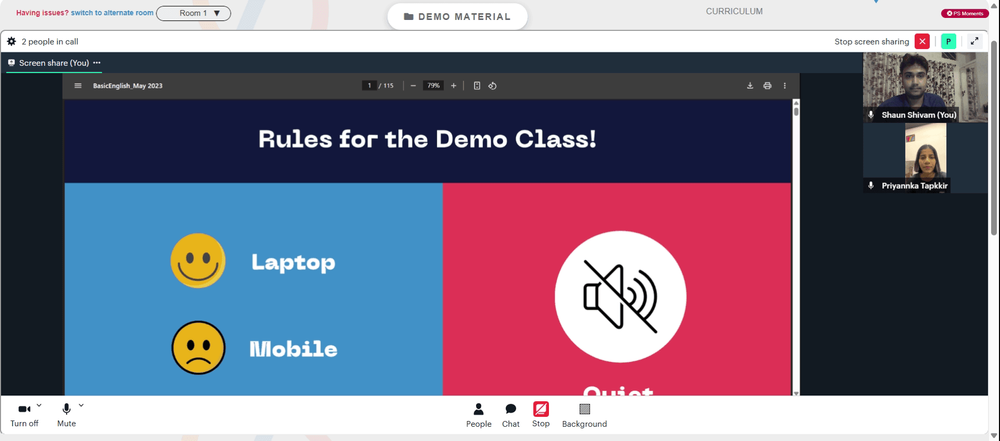Stop screen sharing with red X button
Viewport: 1000px width, 441px height.
point(922,41)
